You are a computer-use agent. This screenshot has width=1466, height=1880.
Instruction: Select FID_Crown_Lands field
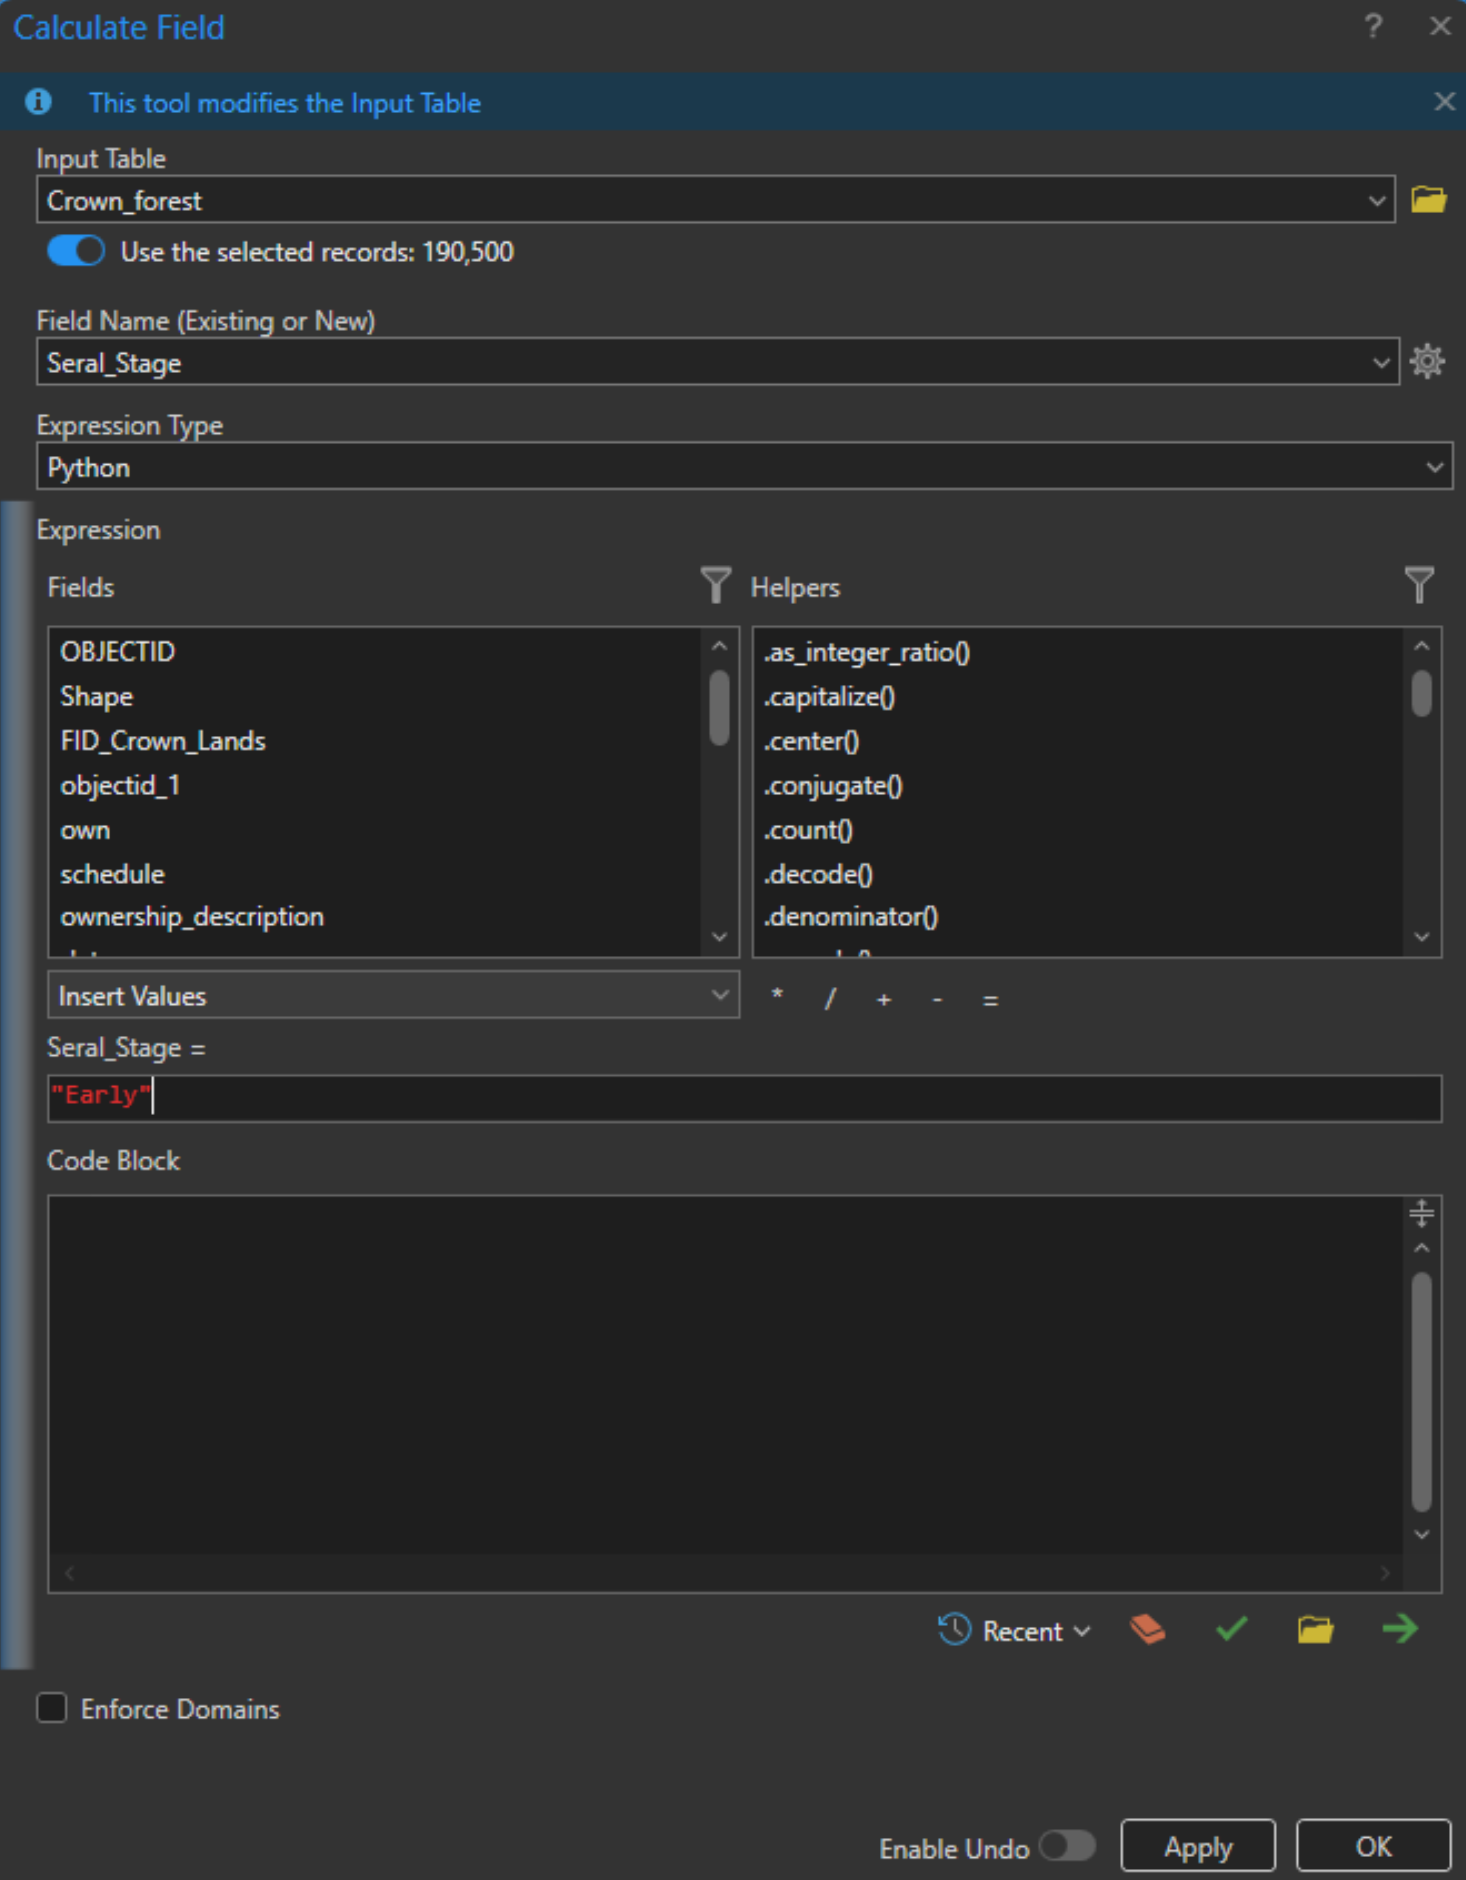[x=163, y=741]
